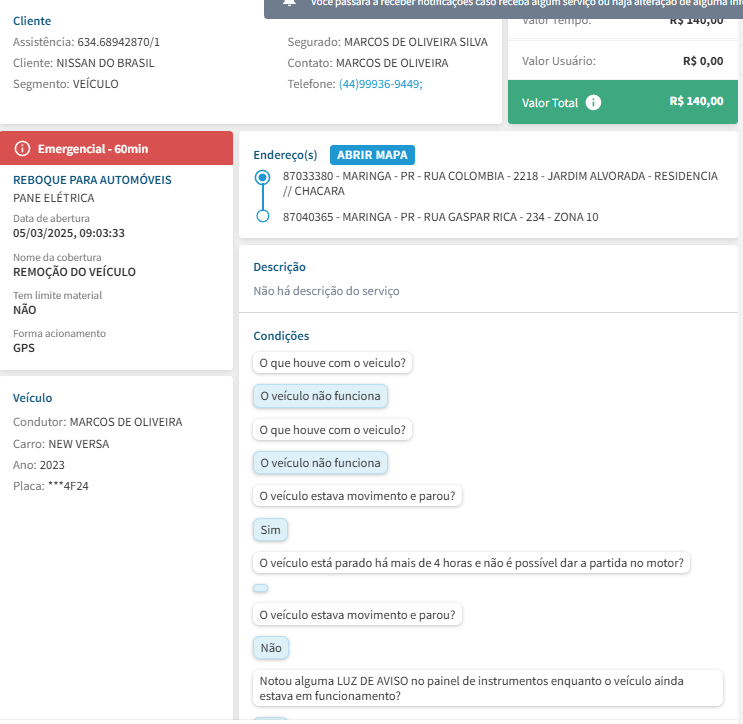The width and height of the screenshot is (743, 724).
Task: Click the question about parado há mais de 4 horas
Action: [471, 563]
